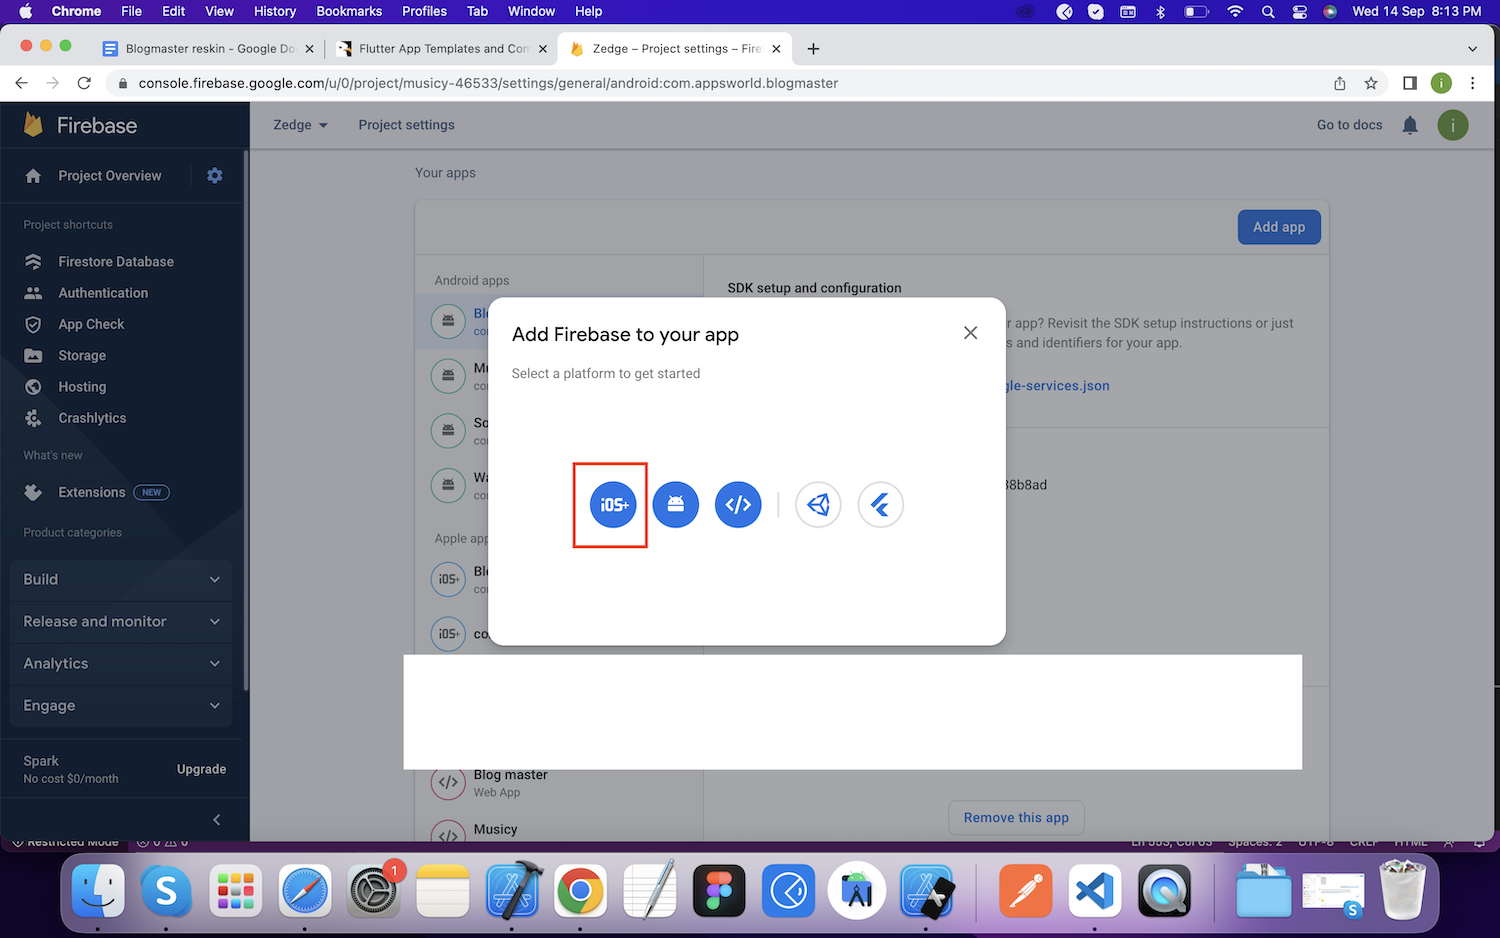Select the Flutter platform icon in dialog
This screenshot has height=938, width=1500.
coord(881,505)
